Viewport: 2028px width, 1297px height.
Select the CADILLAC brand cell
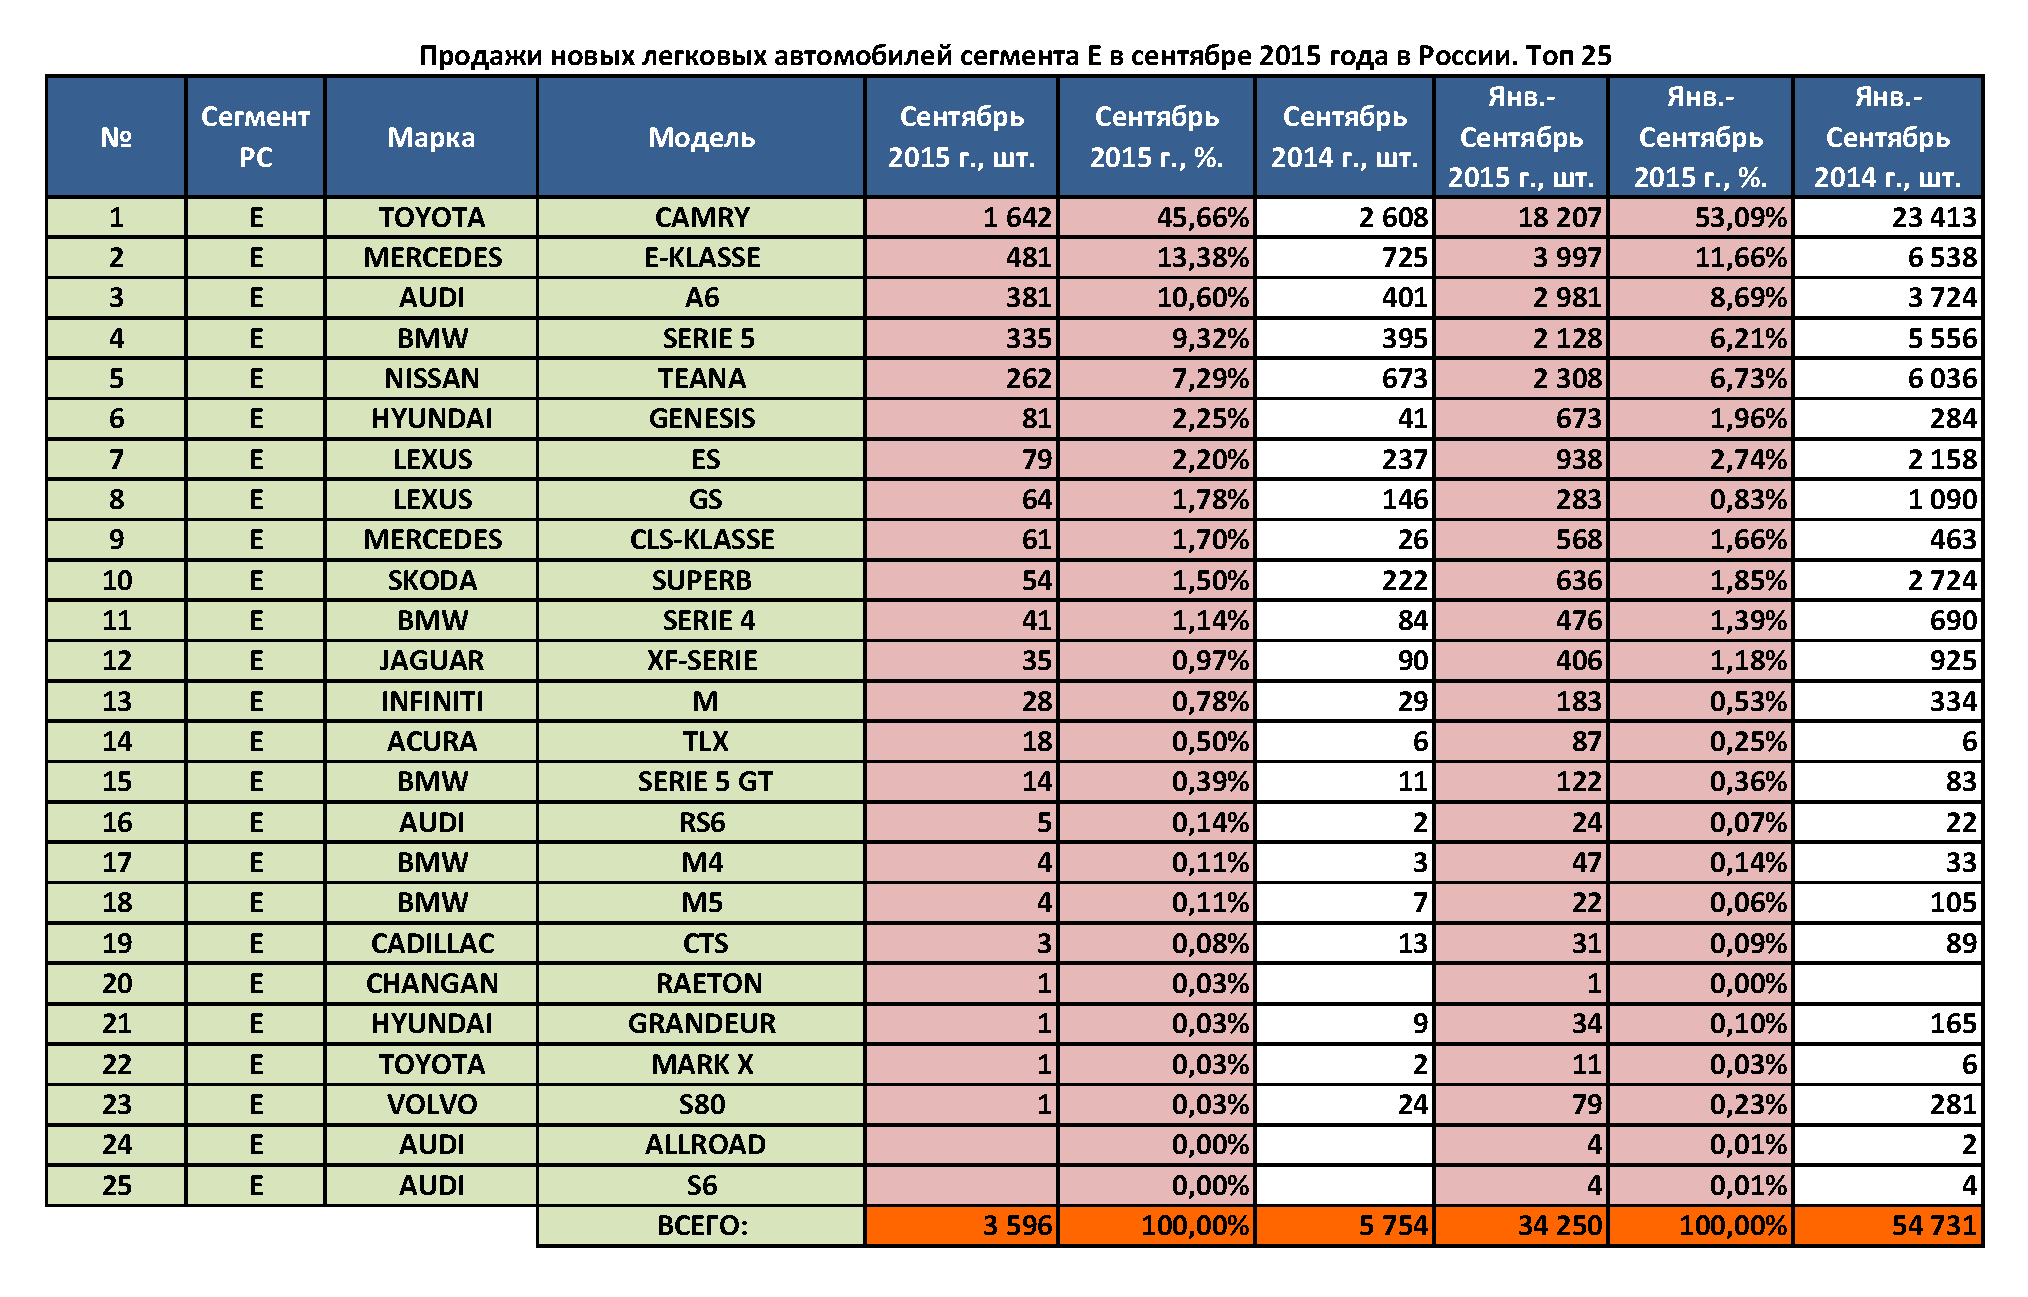[x=431, y=943]
